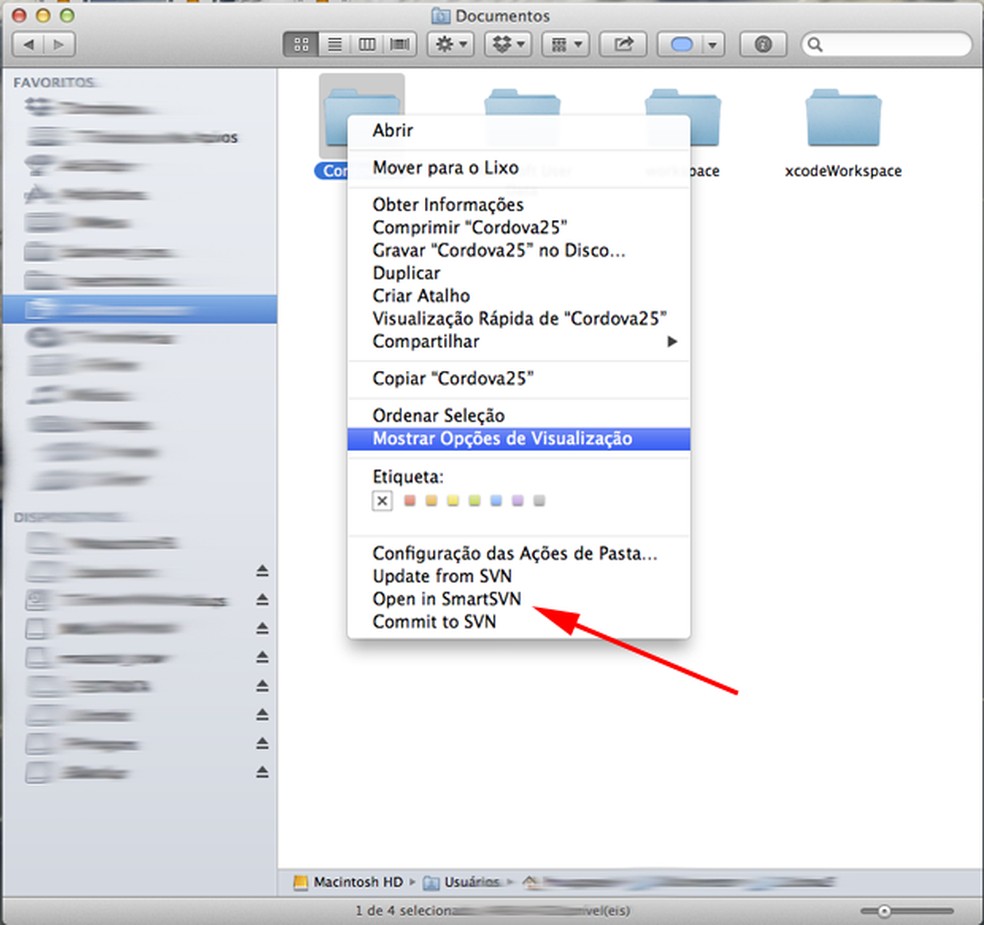Choose Abrir in the context menu
The image size is (984, 925).
519,131
